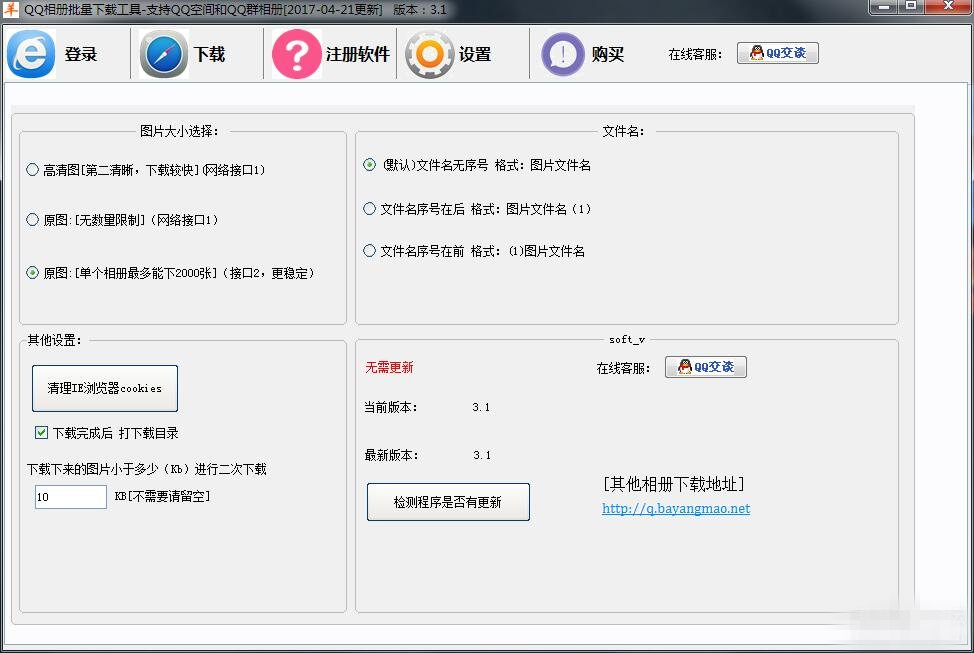Click the sheep app icon in title bar
The image size is (974, 653).
tap(11, 9)
